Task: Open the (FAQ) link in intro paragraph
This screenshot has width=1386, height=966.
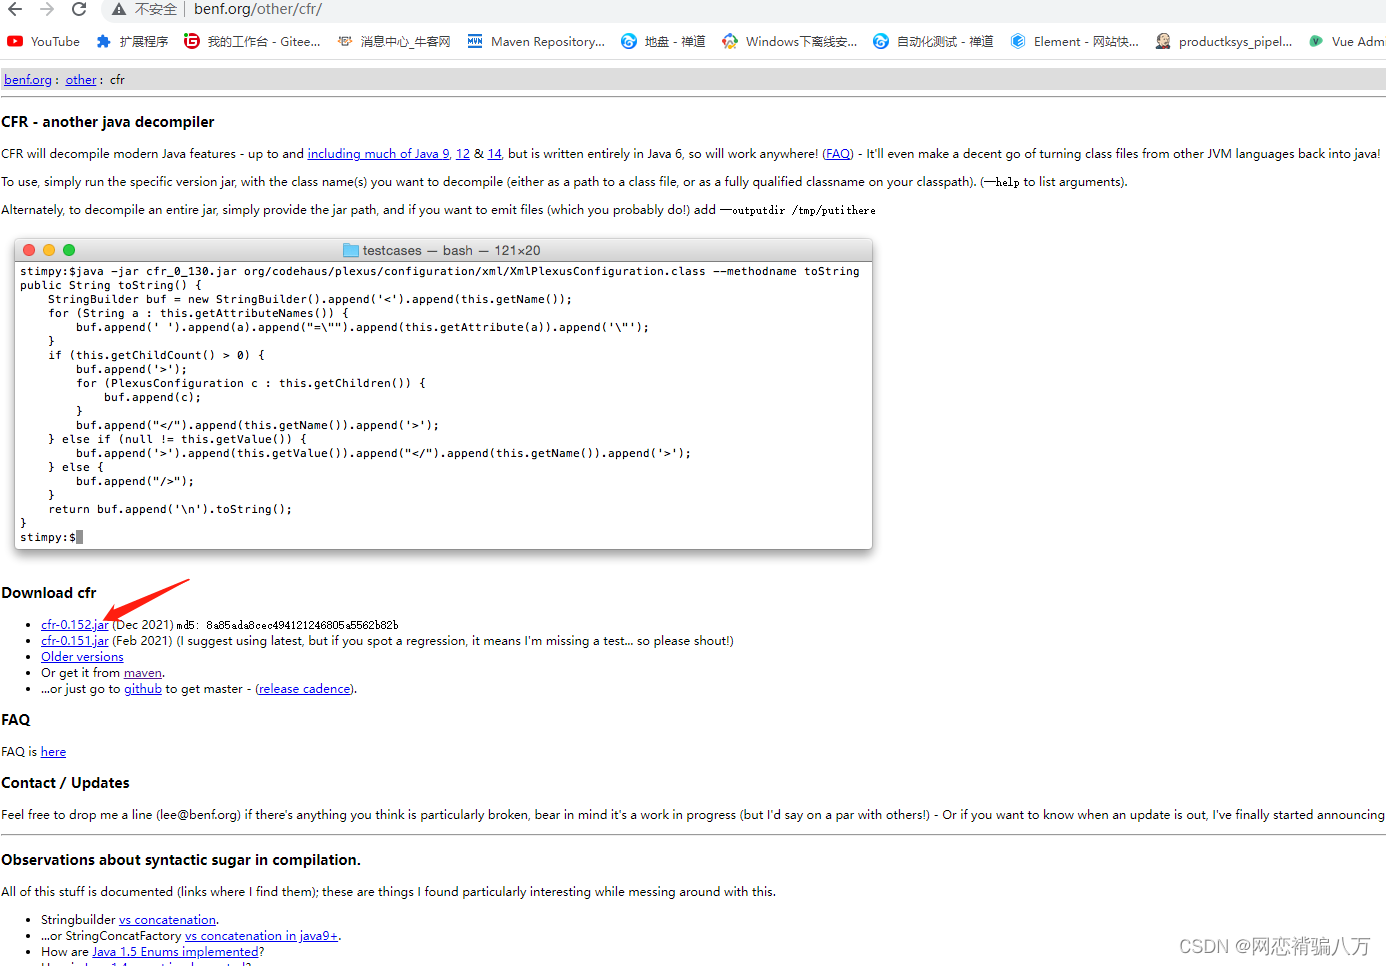Action: [838, 154]
